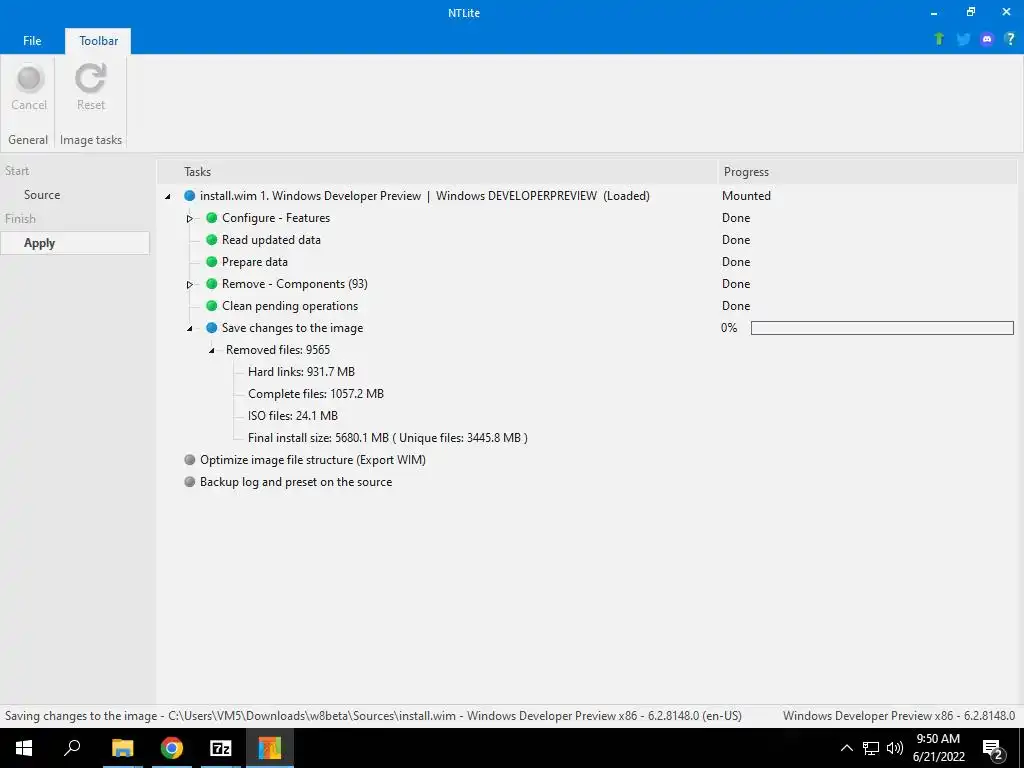Open the Help question mark icon
The width and height of the screenshot is (1024, 768).
pos(1010,39)
